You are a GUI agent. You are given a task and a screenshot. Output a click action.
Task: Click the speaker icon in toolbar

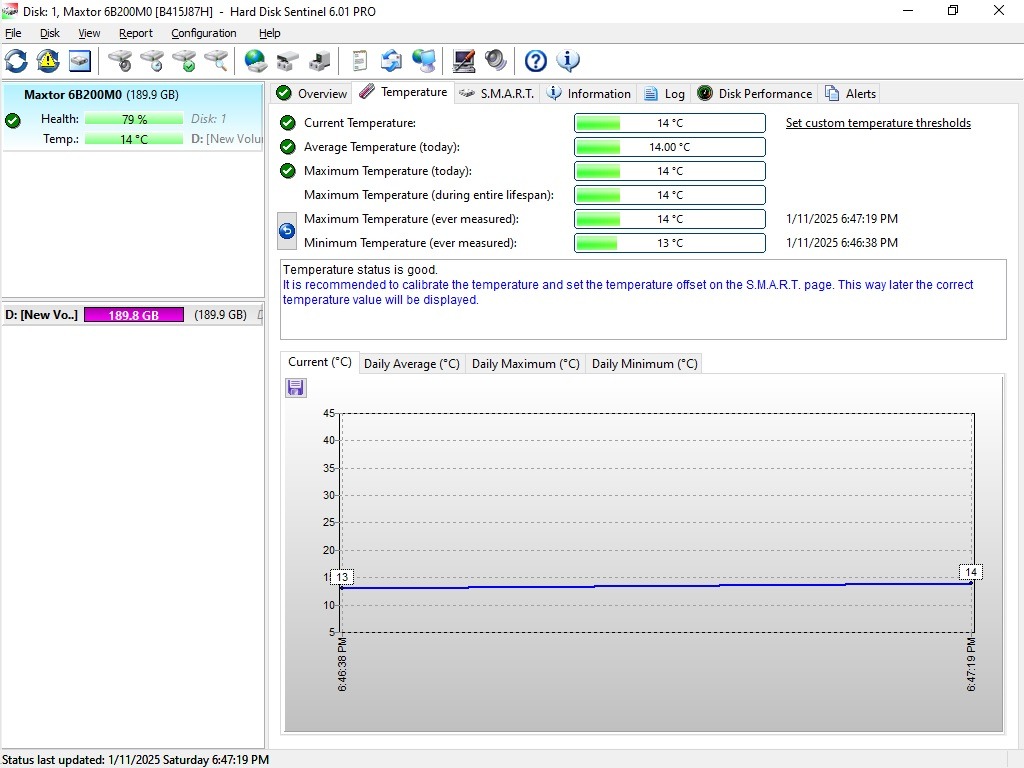click(496, 61)
